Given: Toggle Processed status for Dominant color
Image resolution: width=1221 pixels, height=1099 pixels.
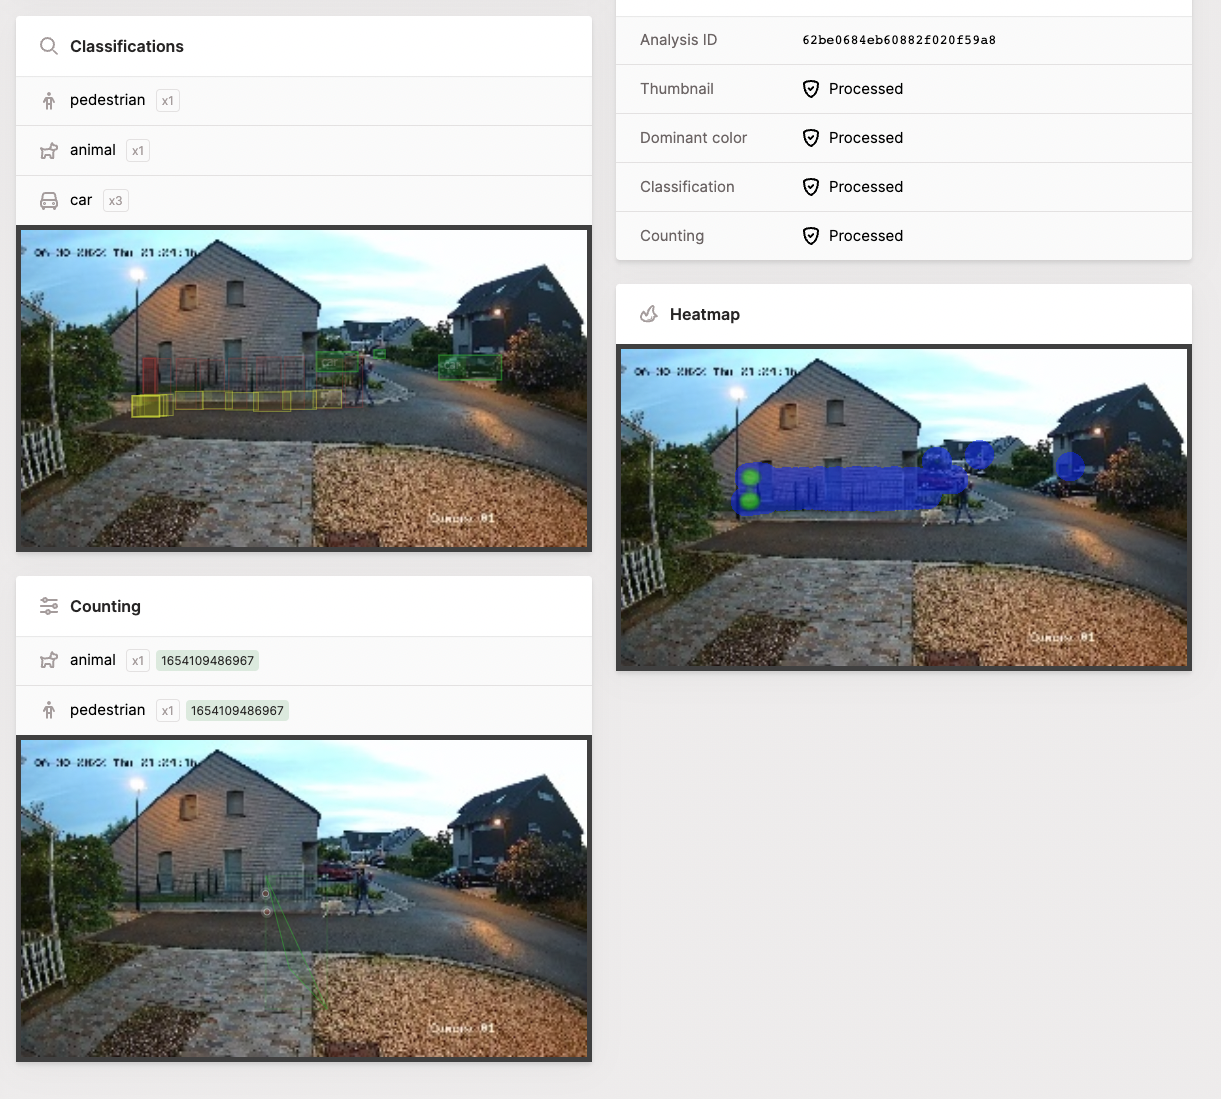Looking at the screenshot, I should click(810, 138).
